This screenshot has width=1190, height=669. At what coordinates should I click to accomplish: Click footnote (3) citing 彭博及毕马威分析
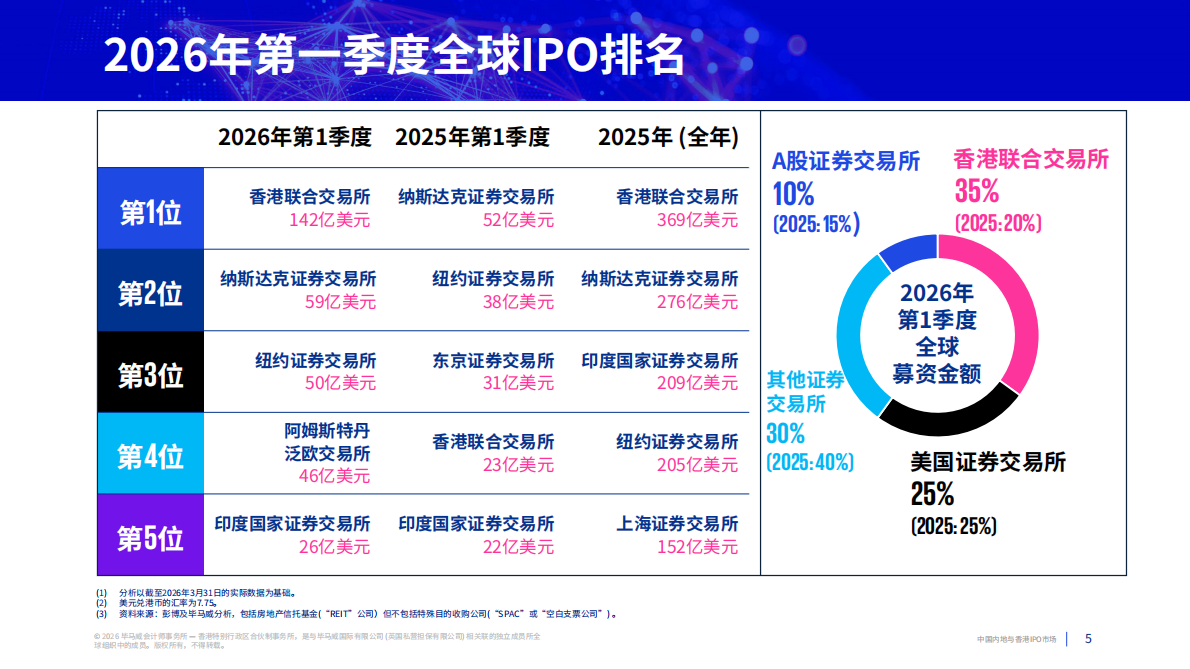pyautogui.click(x=356, y=614)
